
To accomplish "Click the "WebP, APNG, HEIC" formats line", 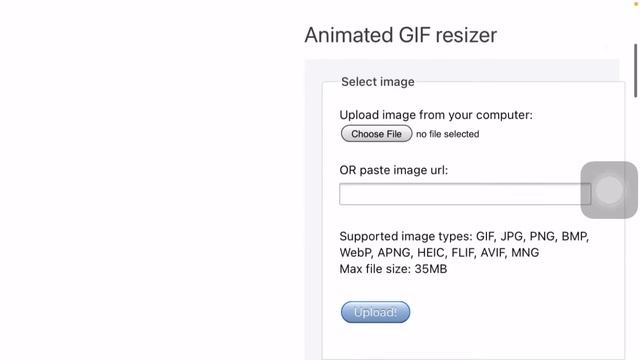I will [439, 253].
